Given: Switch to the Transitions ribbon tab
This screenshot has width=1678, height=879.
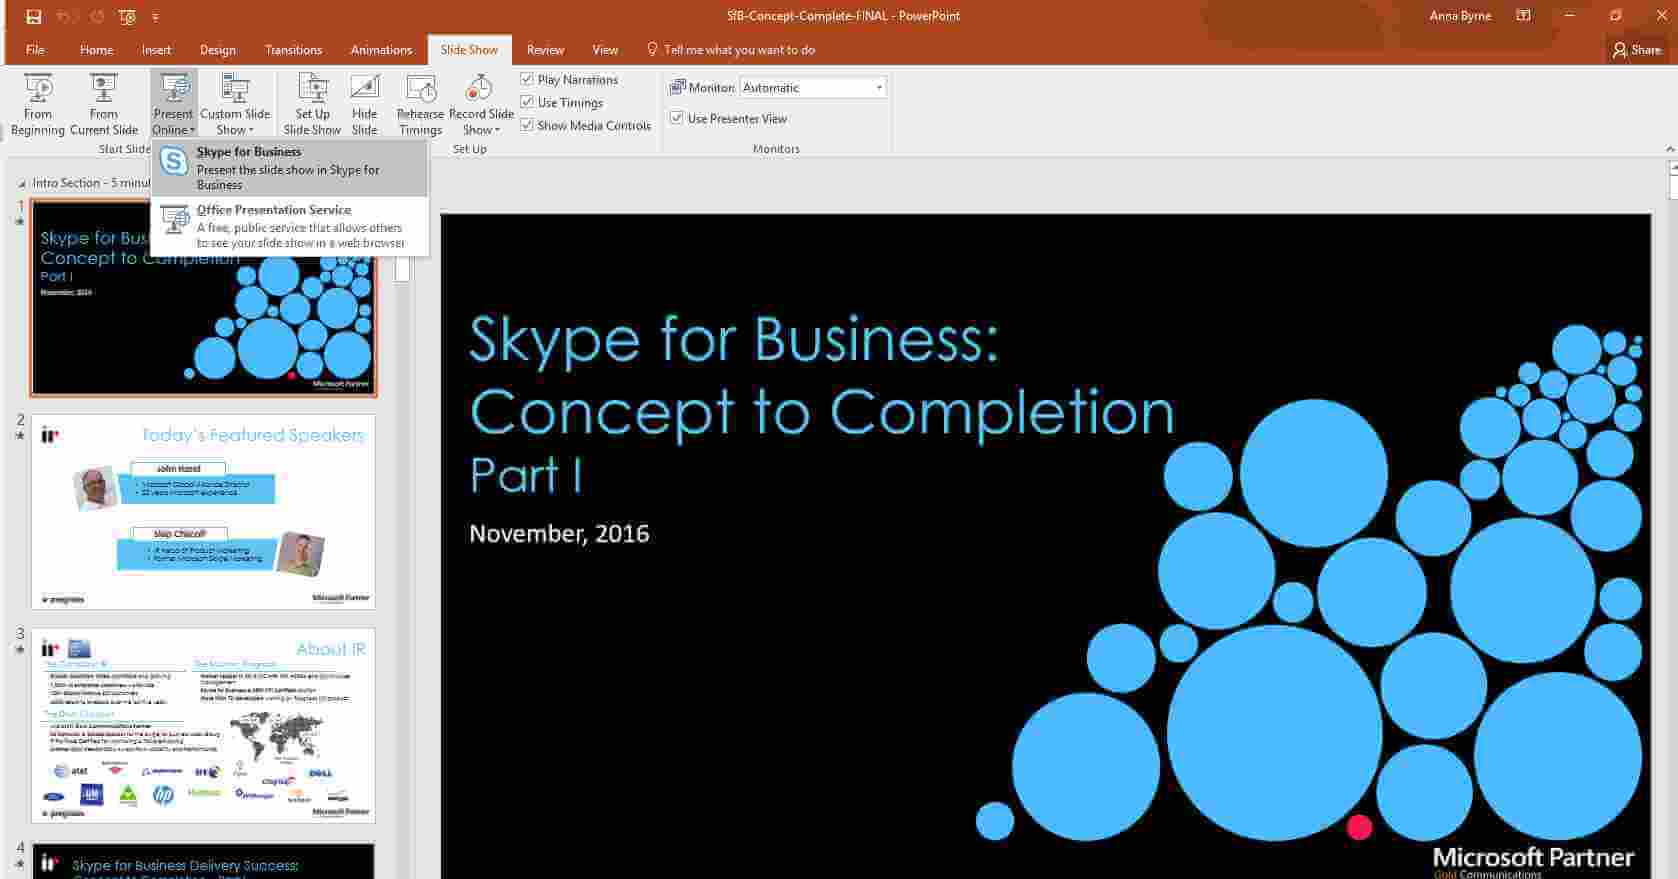Looking at the screenshot, I should (x=293, y=50).
